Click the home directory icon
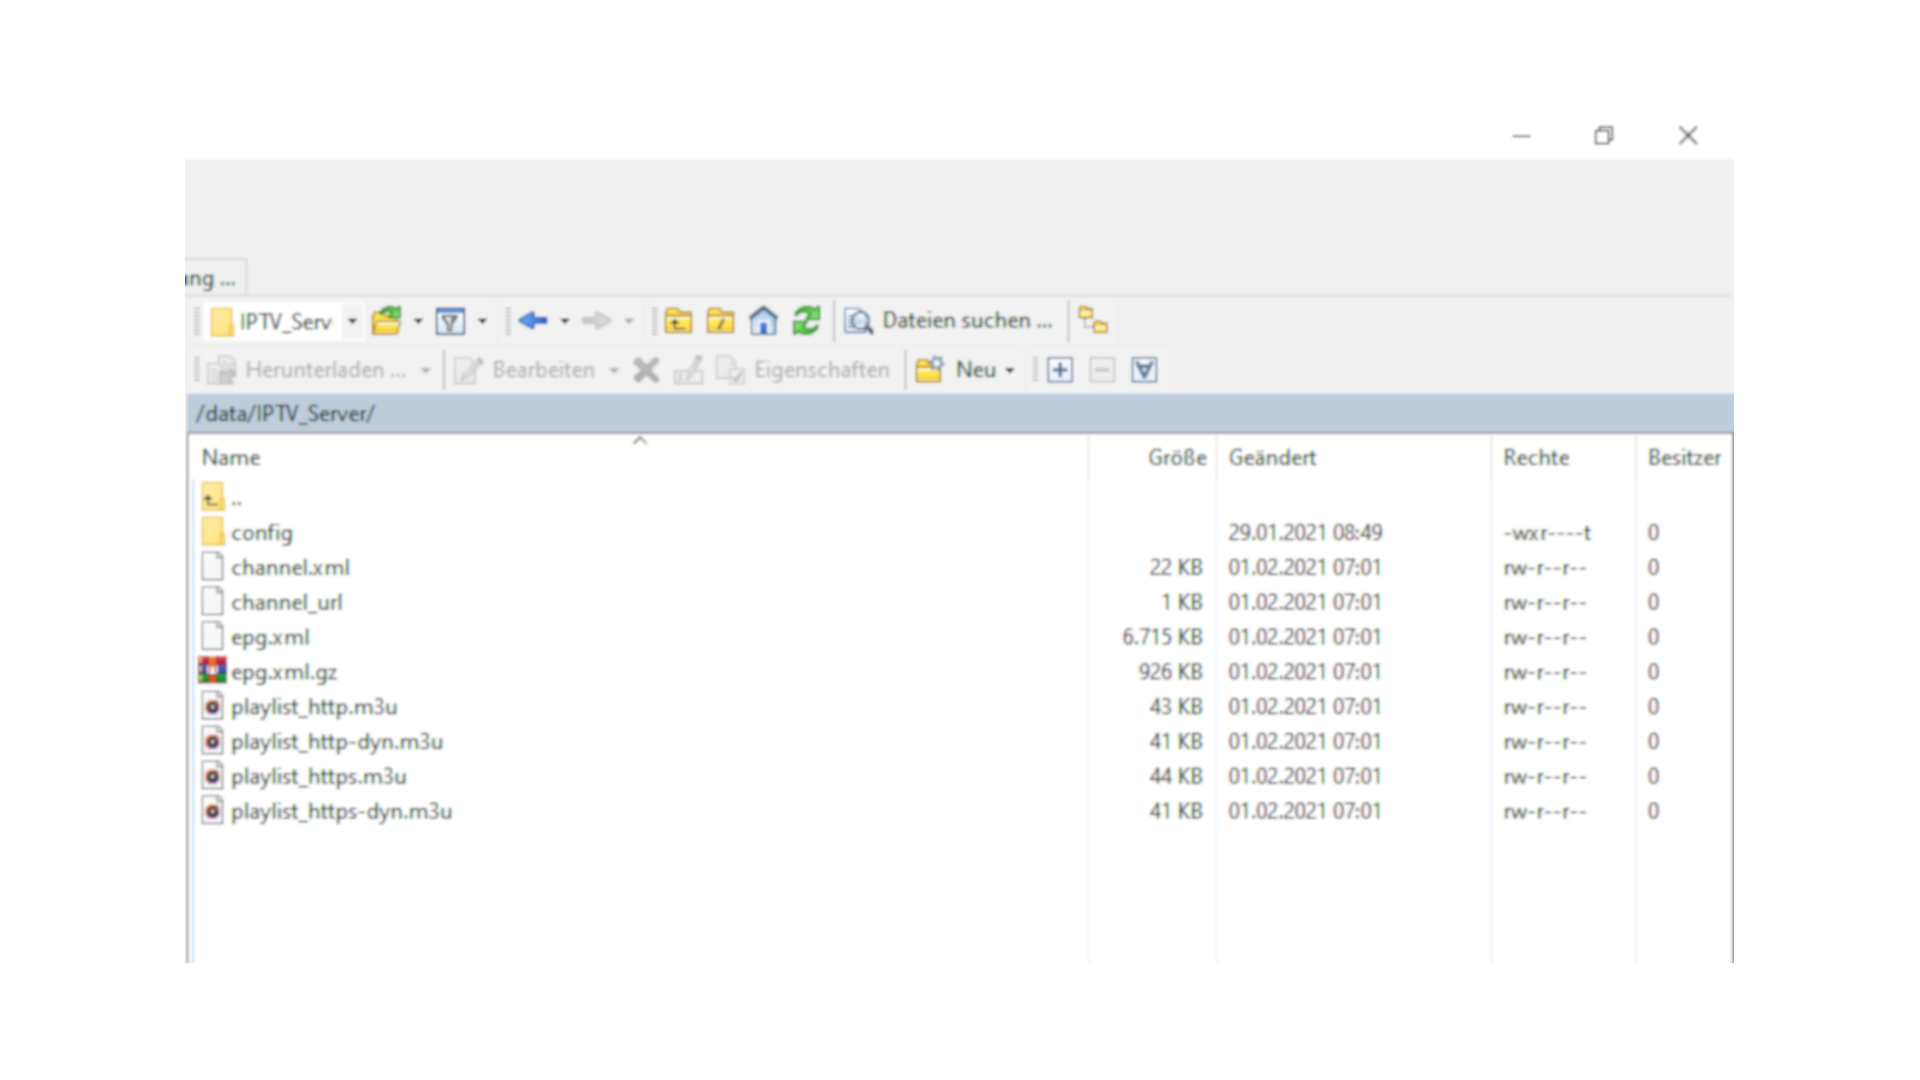The image size is (1920, 1080). pyautogui.click(x=763, y=321)
